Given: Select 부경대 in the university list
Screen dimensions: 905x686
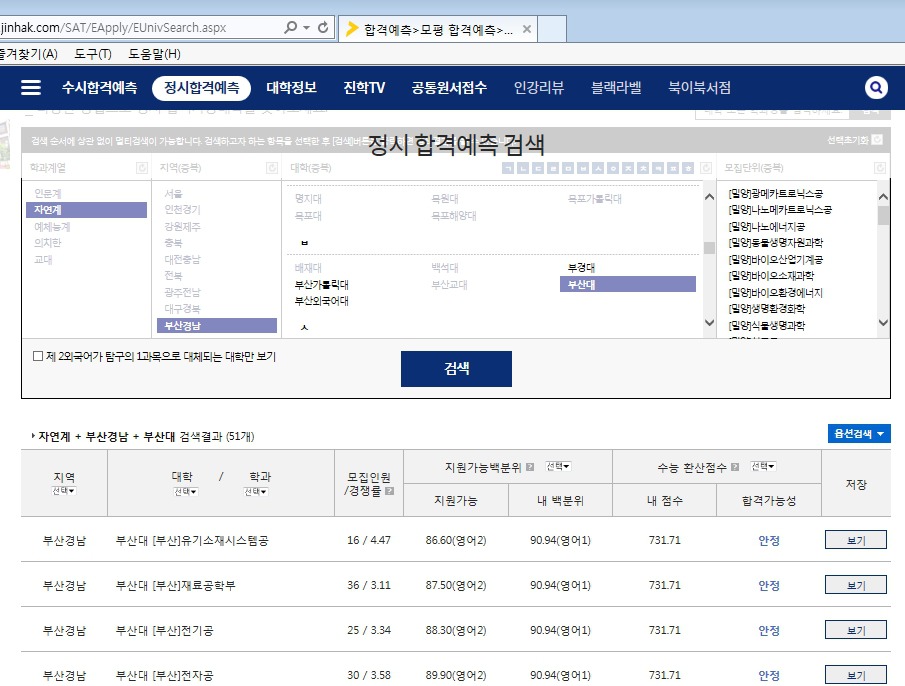Looking at the screenshot, I should pyautogui.click(x=581, y=268).
